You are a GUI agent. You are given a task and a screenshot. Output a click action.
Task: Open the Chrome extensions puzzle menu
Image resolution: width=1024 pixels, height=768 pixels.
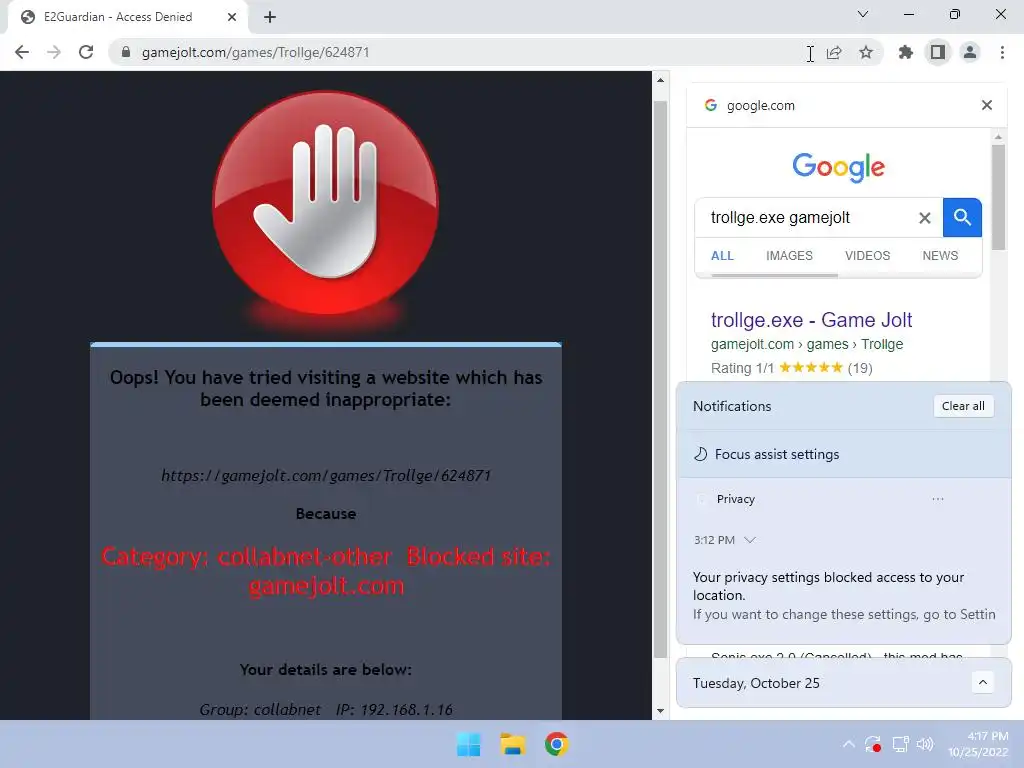906,52
